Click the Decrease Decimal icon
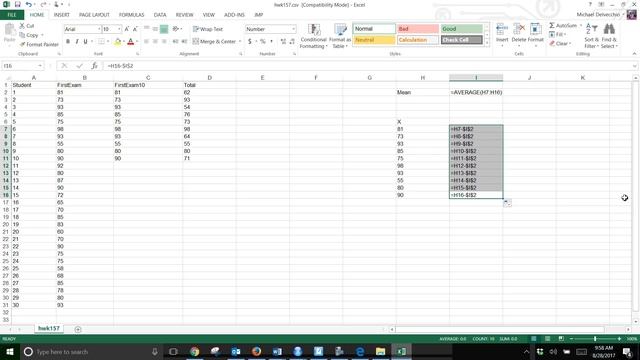The image size is (640, 360). click(292, 41)
